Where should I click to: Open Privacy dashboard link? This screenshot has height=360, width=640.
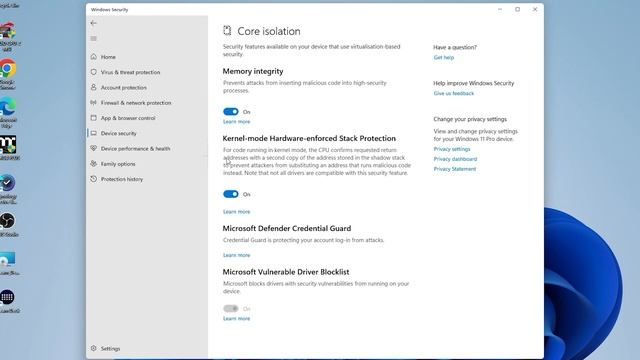pos(455,159)
